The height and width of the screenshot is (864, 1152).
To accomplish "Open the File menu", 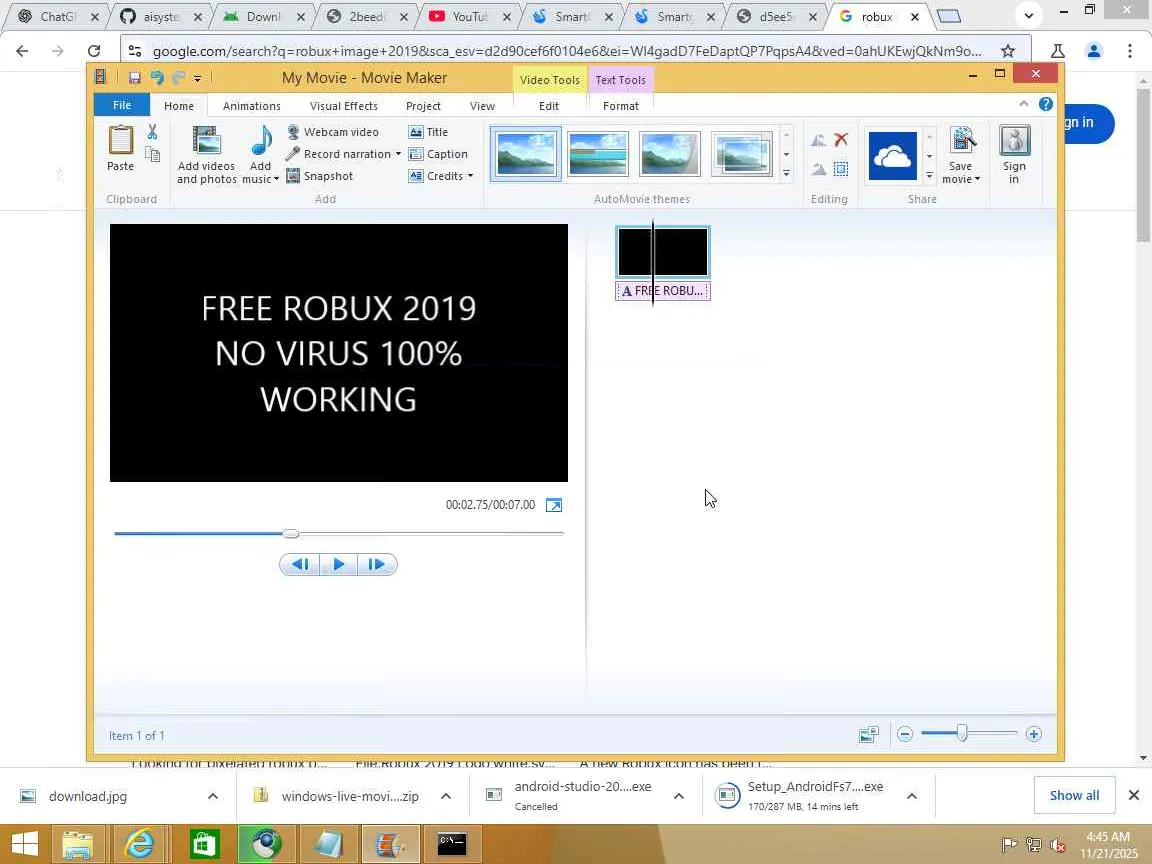I will click(122, 105).
